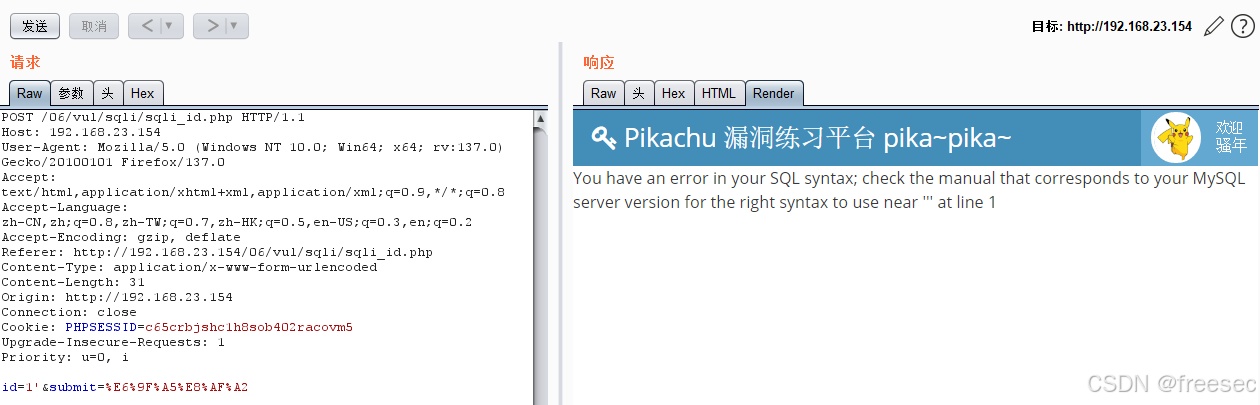
Task: Click the Accept-Encoding header line
Action: pyautogui.click(x=121, y=237)
